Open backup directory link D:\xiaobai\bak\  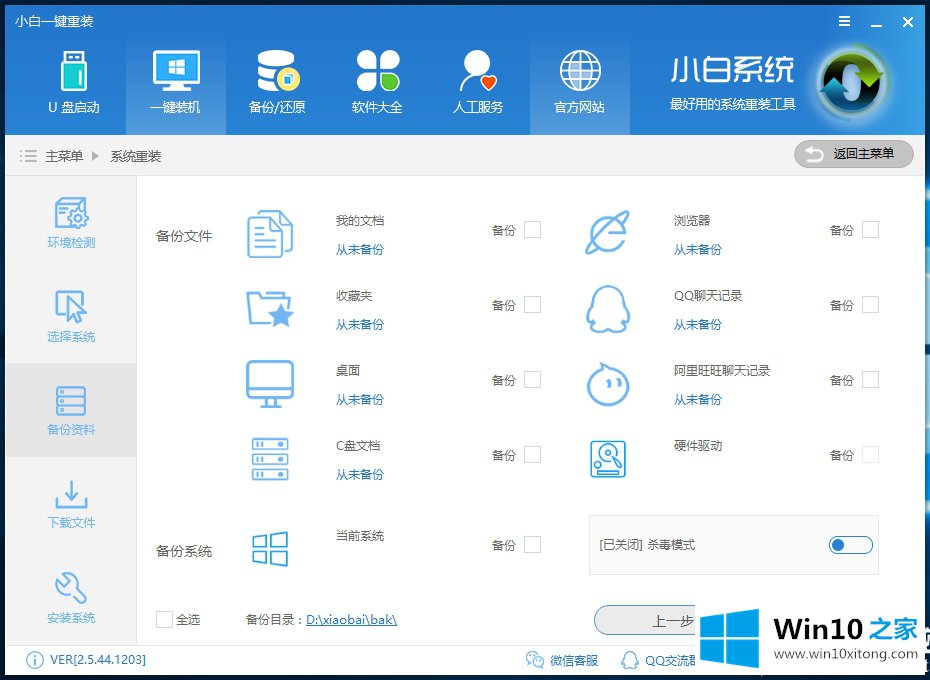351,619
